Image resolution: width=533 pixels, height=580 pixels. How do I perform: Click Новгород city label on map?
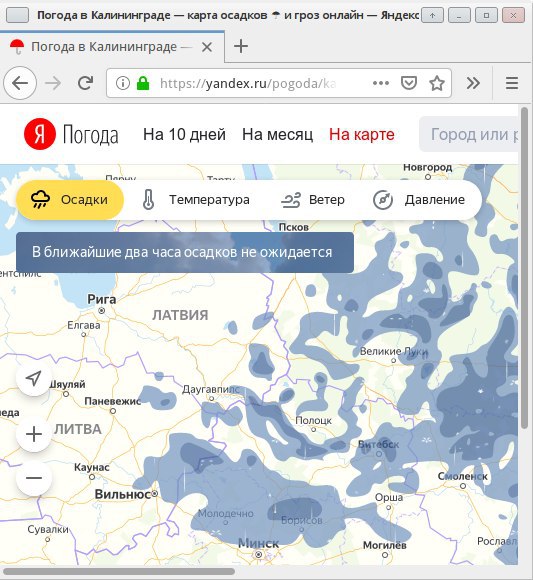pyautogui.click(x=428, y=167)
